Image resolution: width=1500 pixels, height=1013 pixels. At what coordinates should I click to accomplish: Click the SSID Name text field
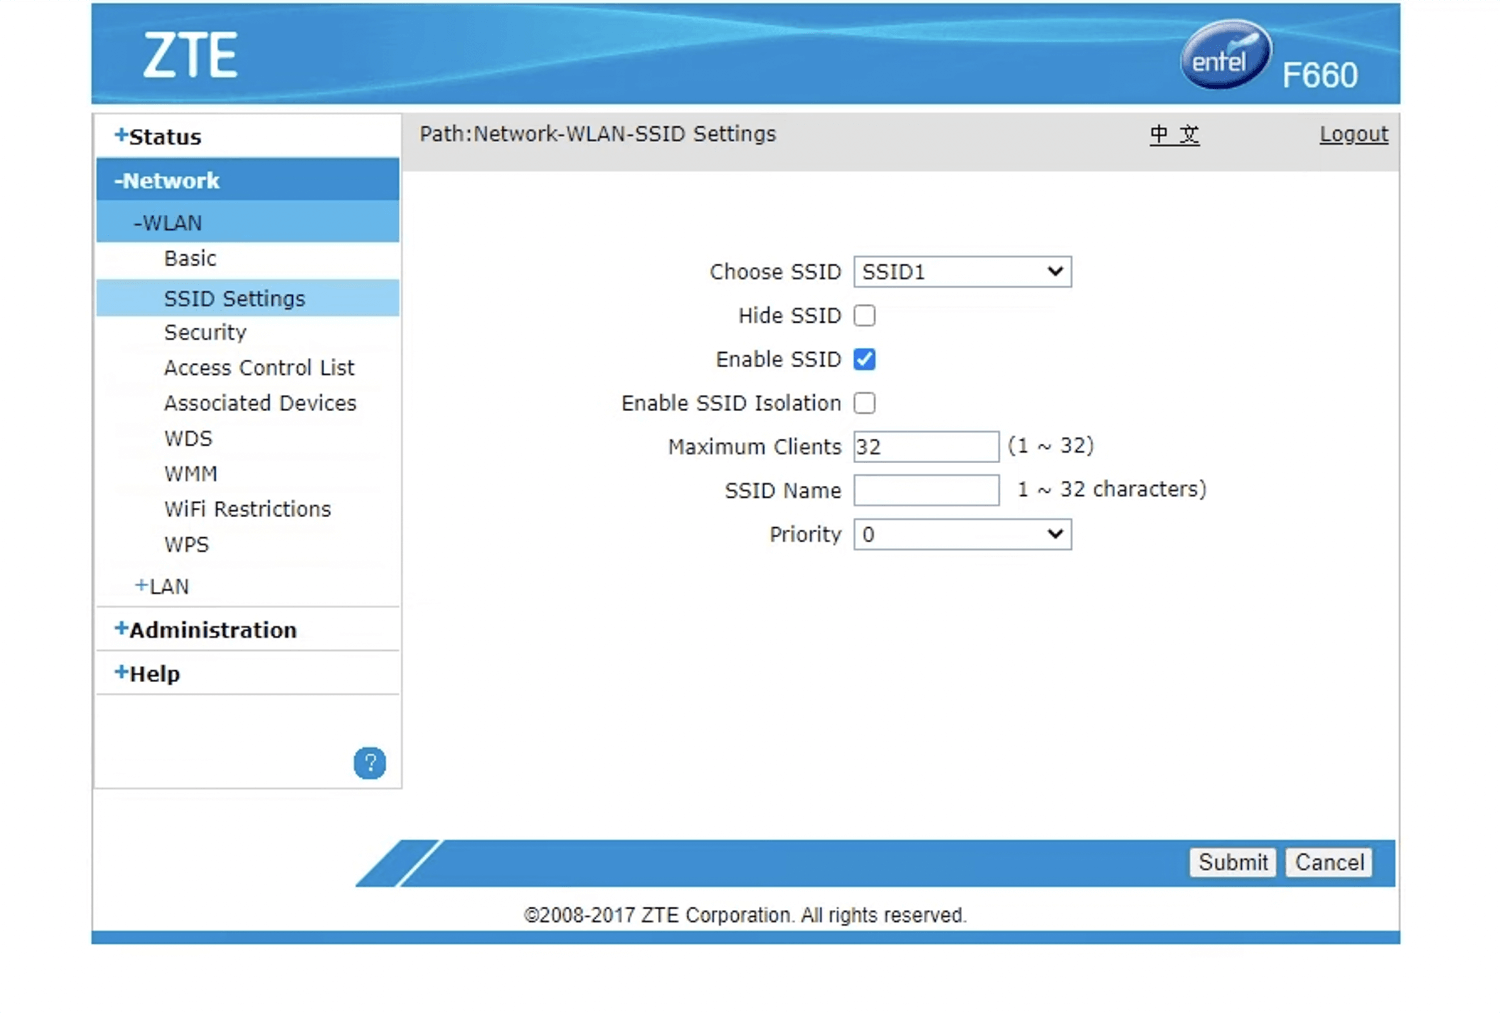tap(926, 490)
